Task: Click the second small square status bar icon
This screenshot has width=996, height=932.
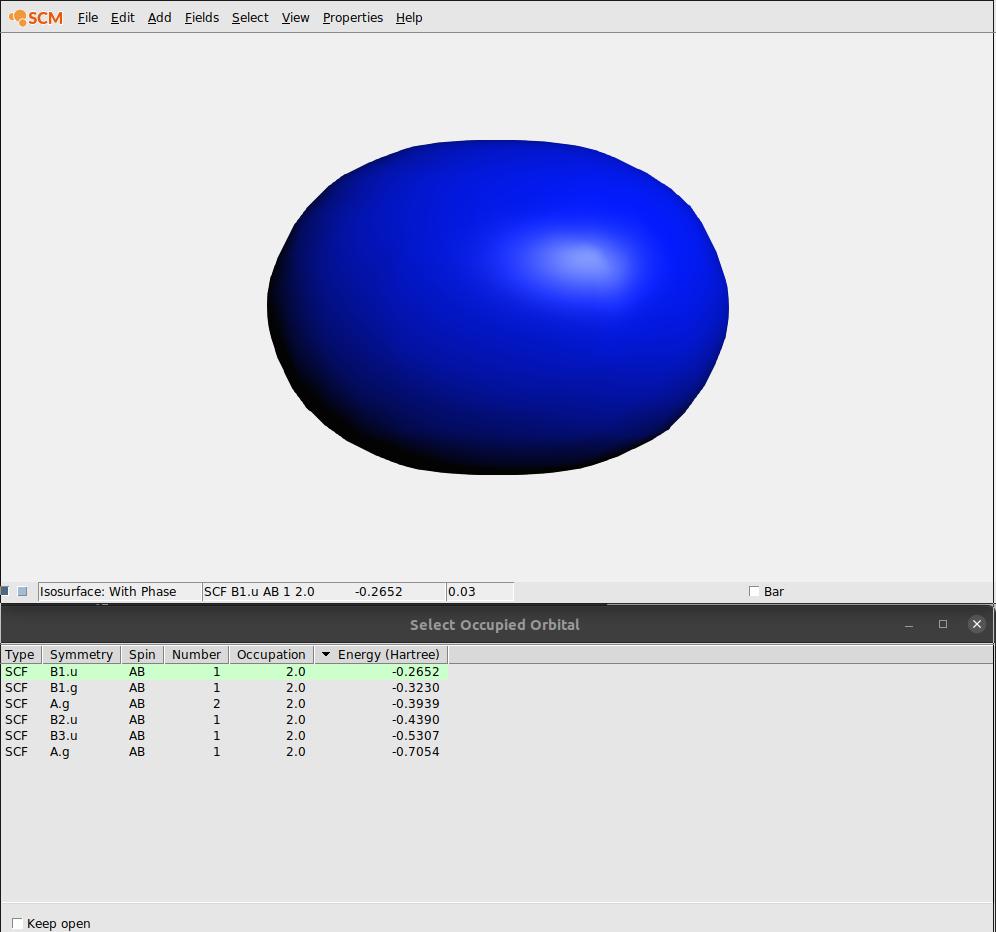Action: point(22,591)
